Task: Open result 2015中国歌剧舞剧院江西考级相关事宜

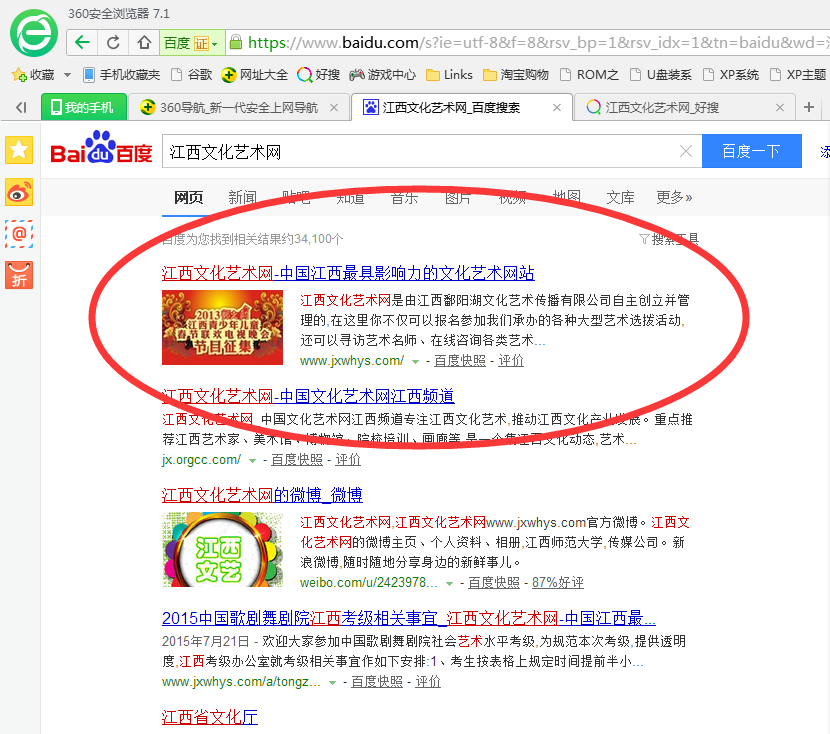Action: coord(409,618)
